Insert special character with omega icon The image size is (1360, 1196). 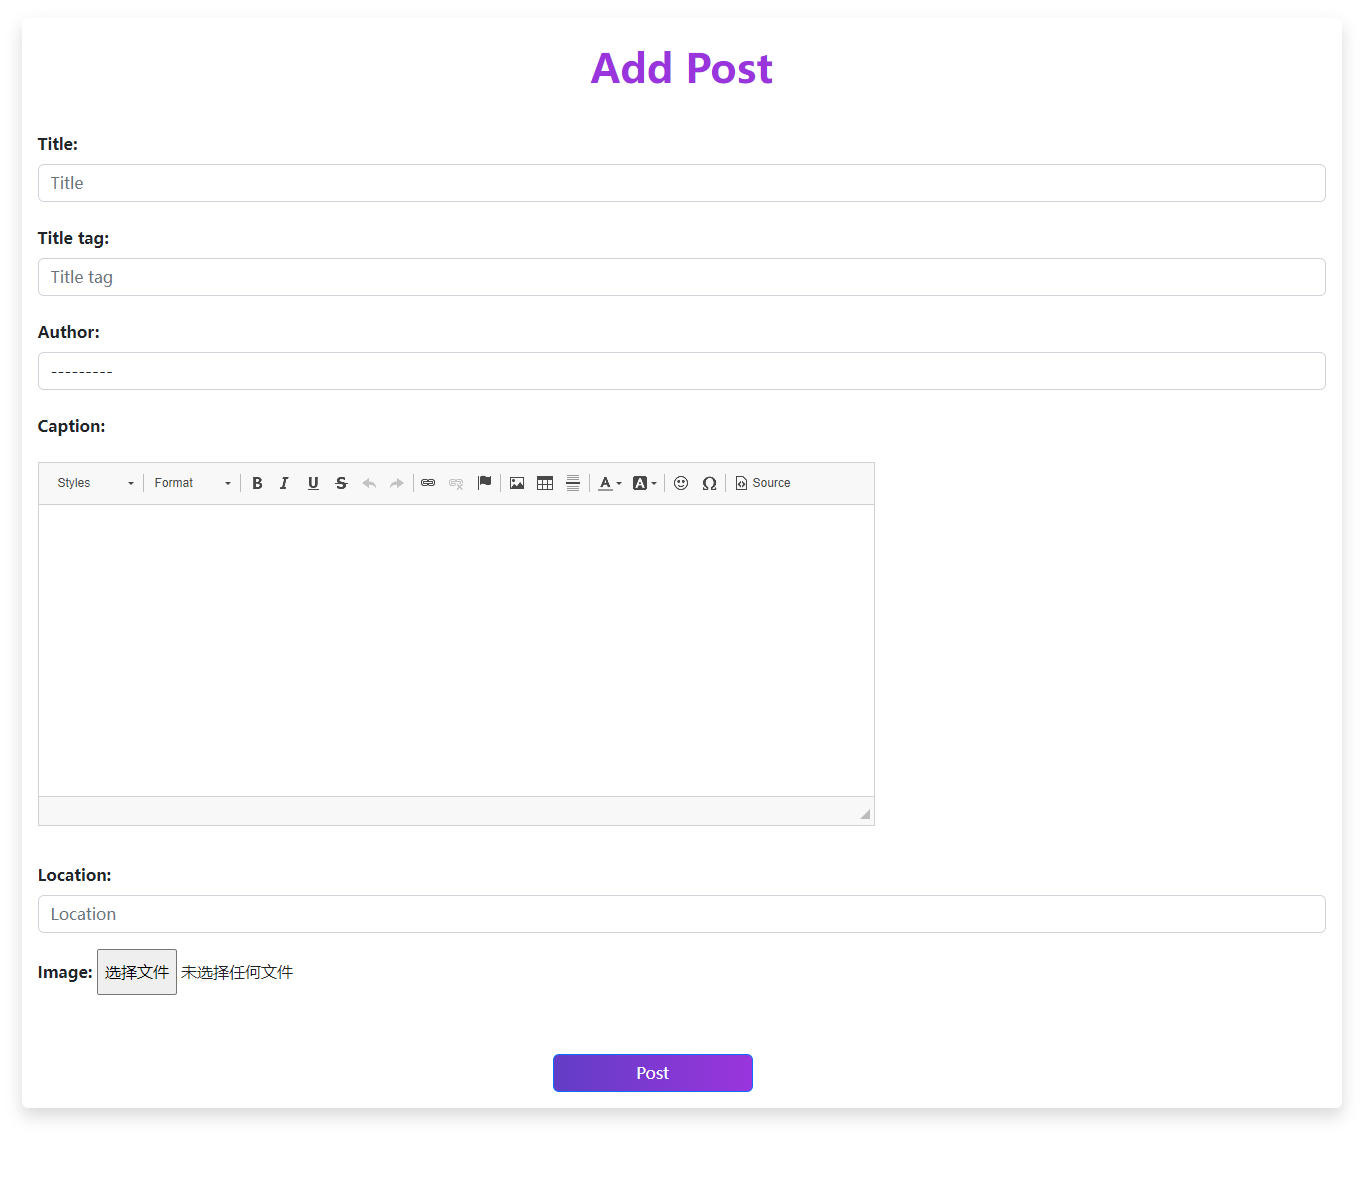coord(709,483)
